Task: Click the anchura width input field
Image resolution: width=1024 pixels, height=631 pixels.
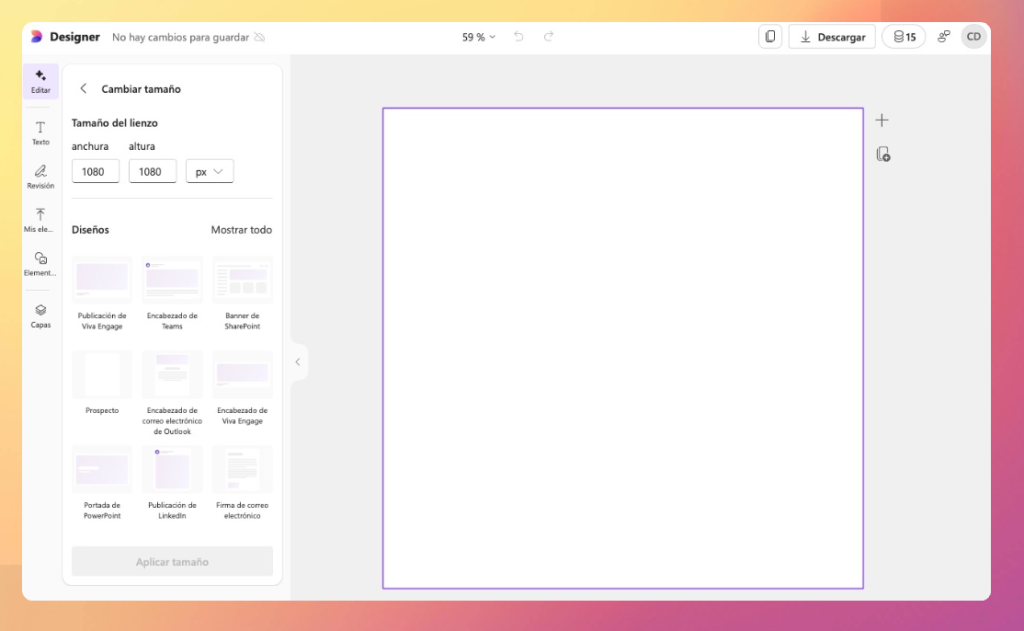Action: (95, 171)
